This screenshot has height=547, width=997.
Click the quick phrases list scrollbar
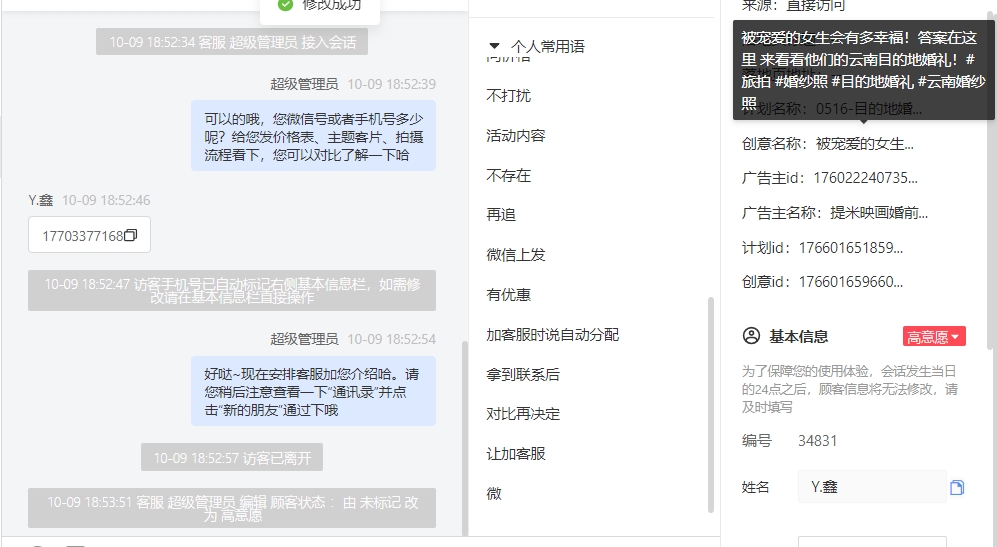[x=710, y=405]
